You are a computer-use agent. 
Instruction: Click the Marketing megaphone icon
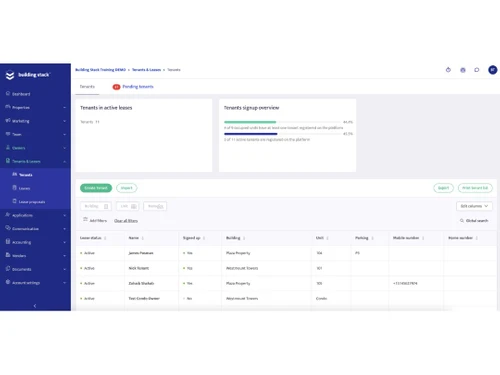click(8, 120)
